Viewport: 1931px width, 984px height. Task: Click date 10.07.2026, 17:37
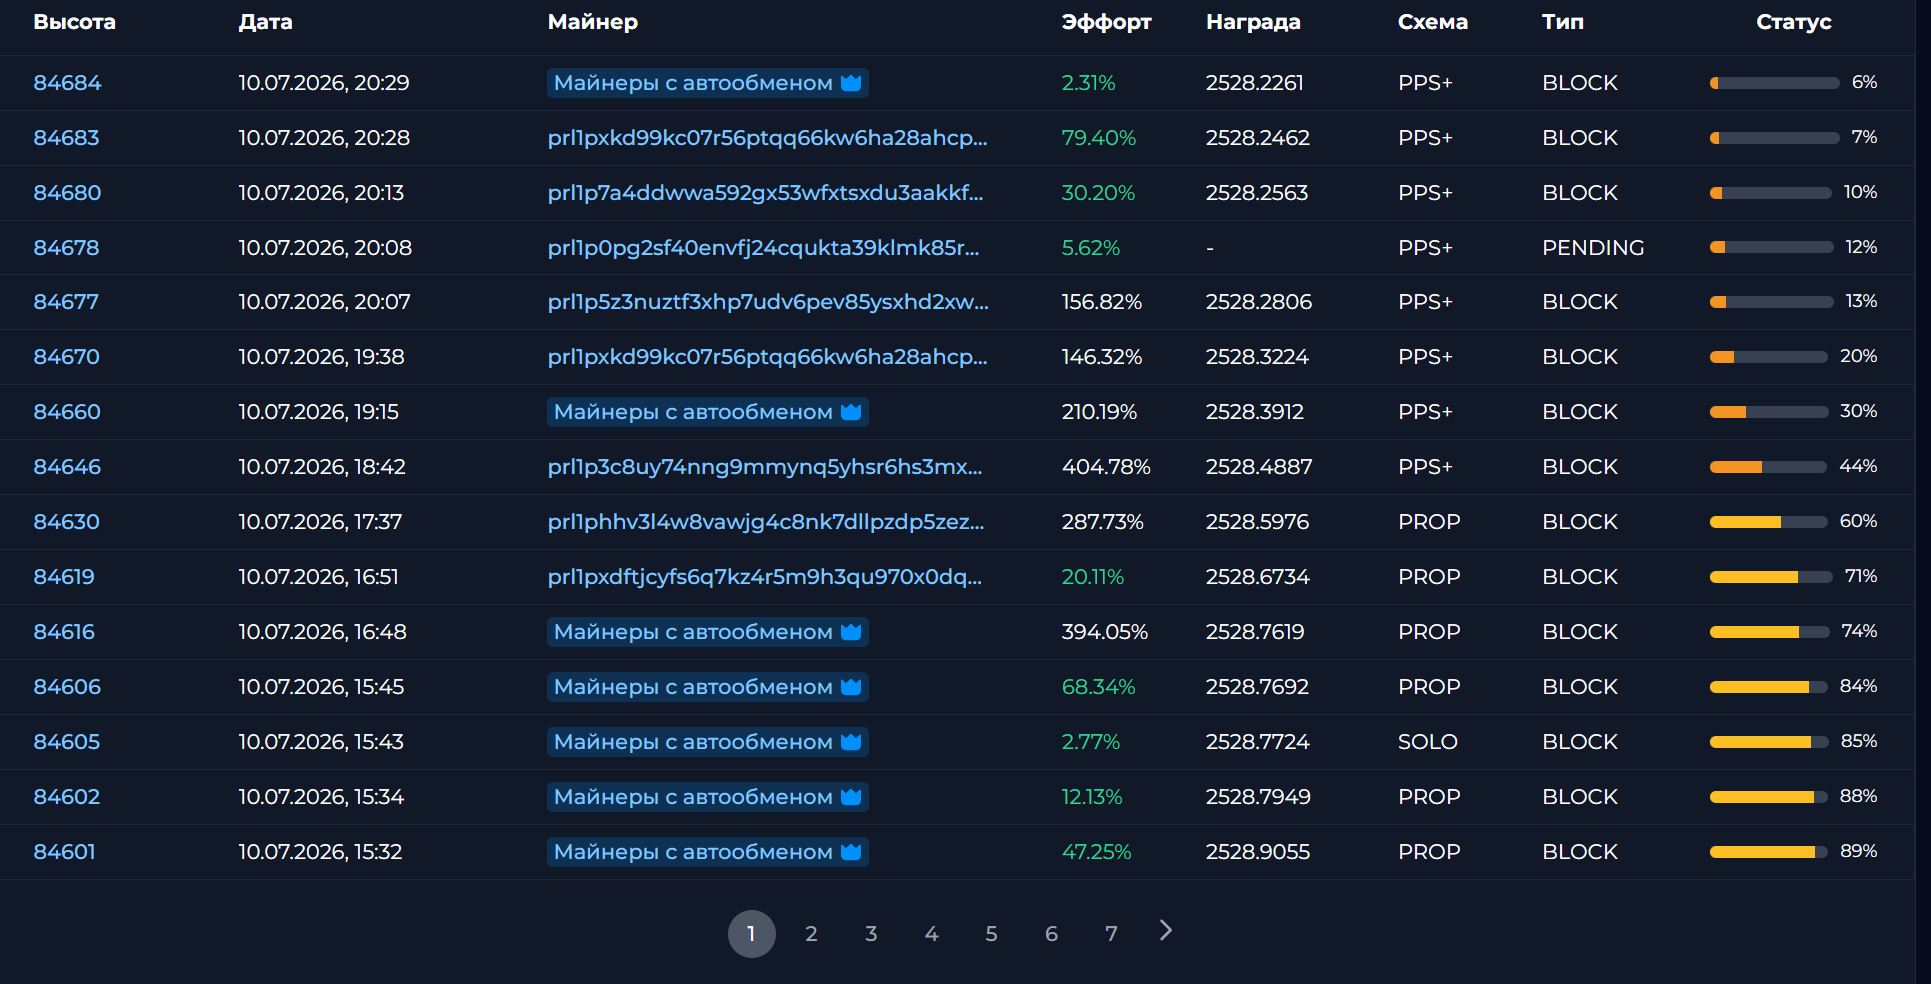pos(320,522)
